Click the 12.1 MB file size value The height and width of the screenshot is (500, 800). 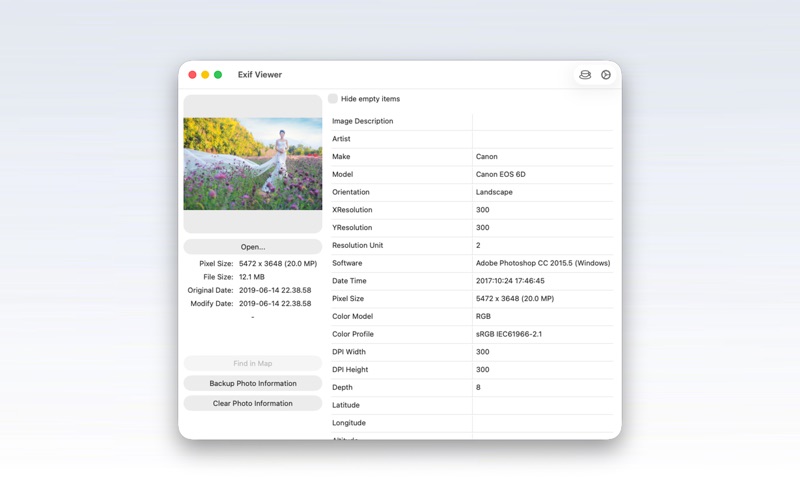pyautogui.click(x=252, y=277)
